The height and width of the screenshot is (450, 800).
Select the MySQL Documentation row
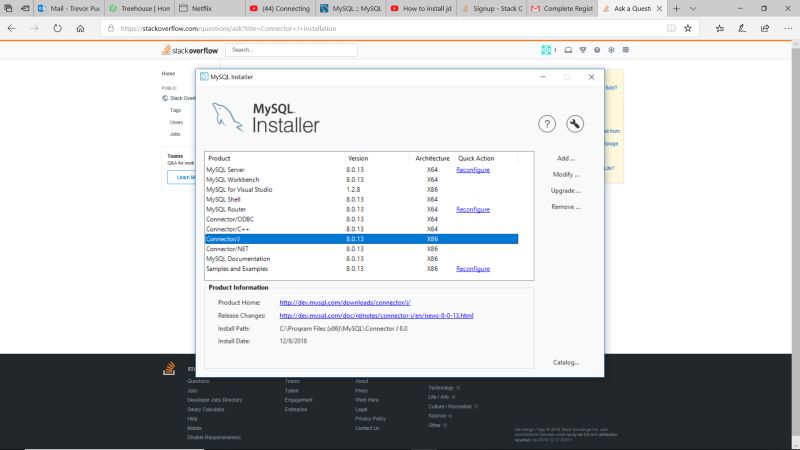click(361, 259)
